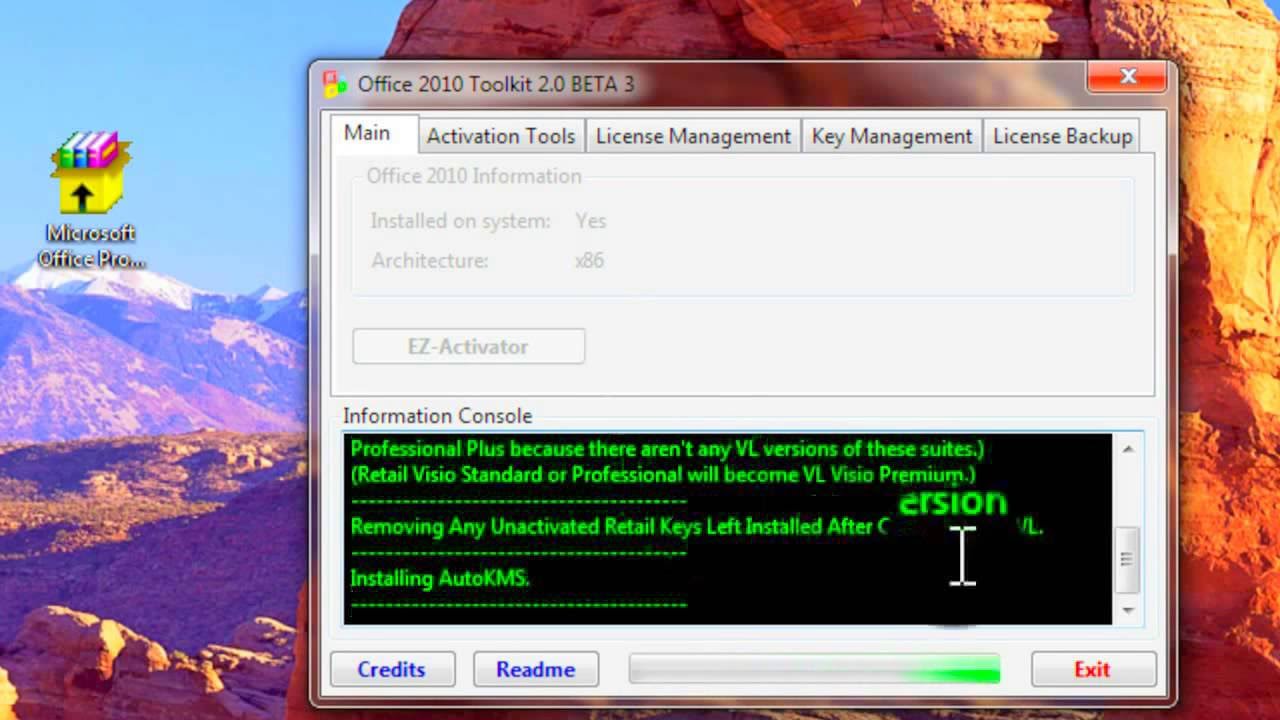Screen dimensions: 1280x720
Task: Switch to the Key Management tab
Action: pos(892,136)
